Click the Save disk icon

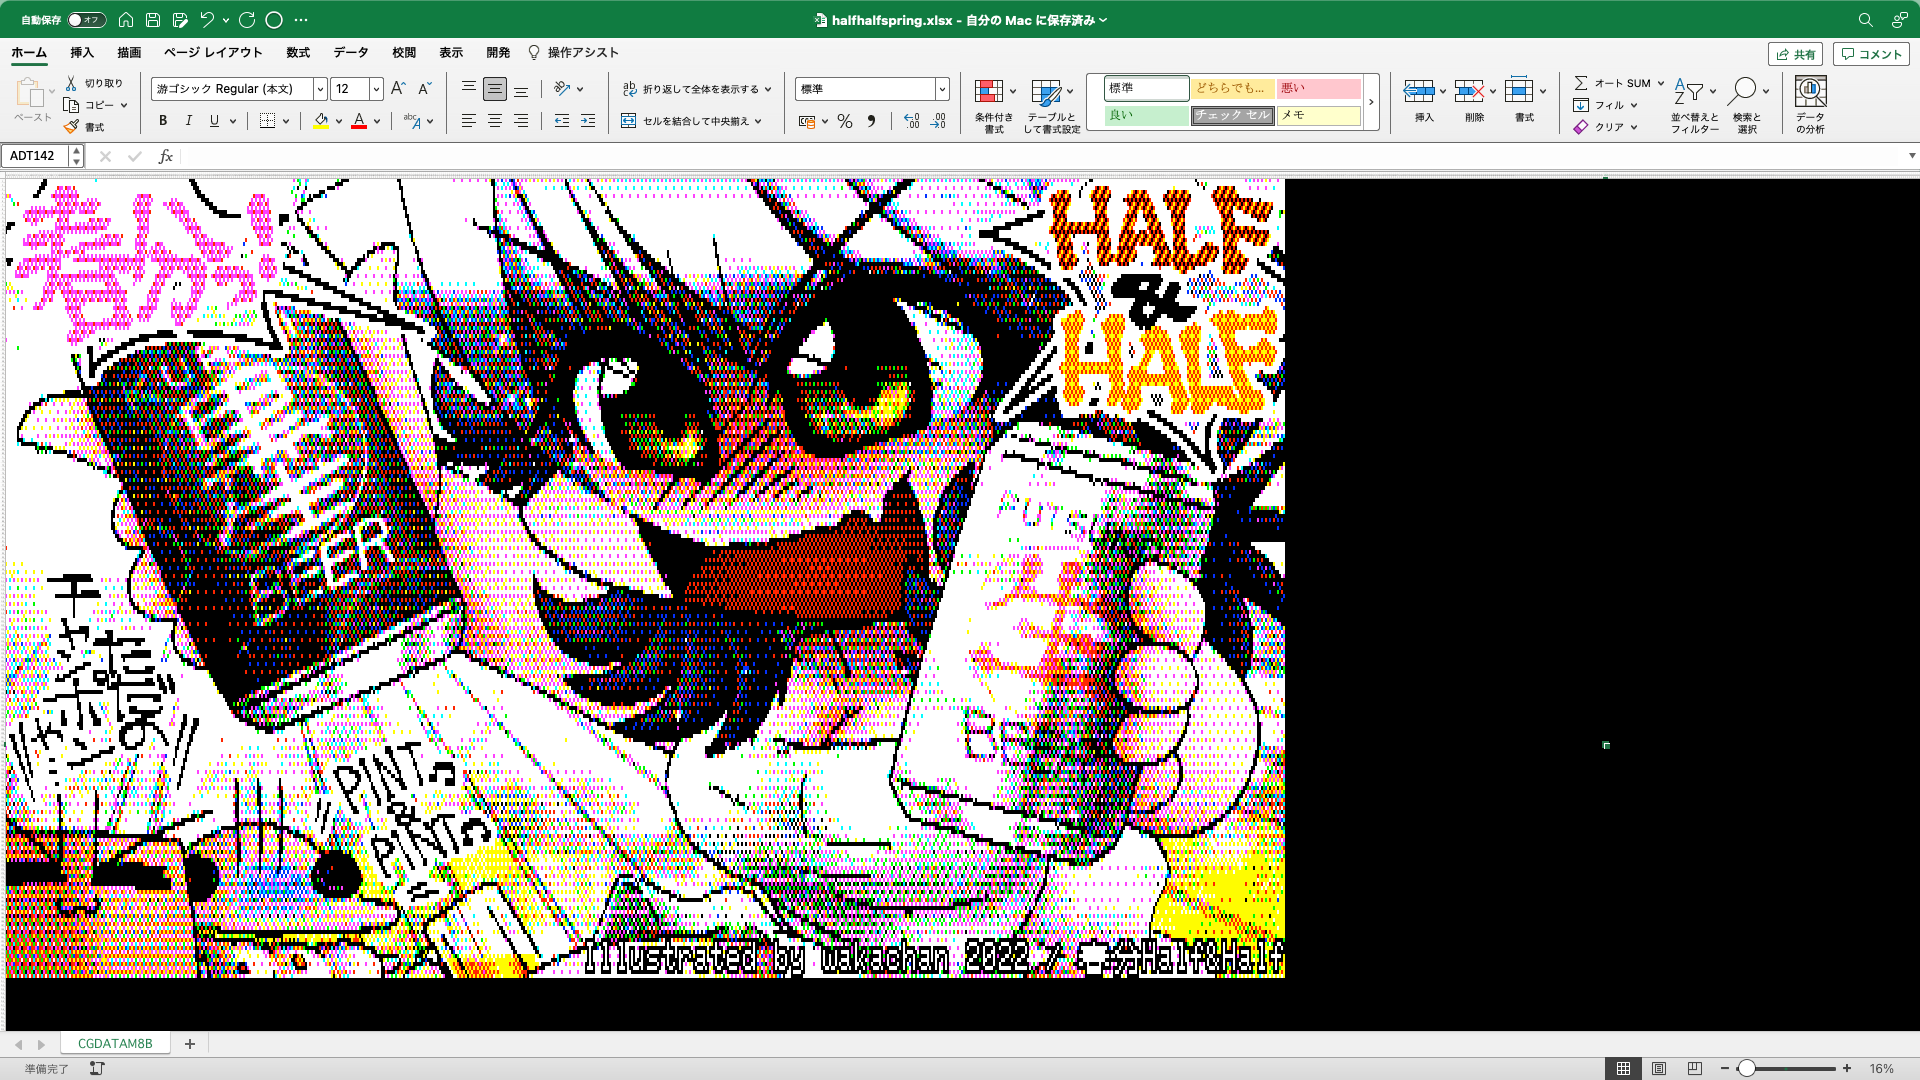pyautogui.click(x=153, y=20)
